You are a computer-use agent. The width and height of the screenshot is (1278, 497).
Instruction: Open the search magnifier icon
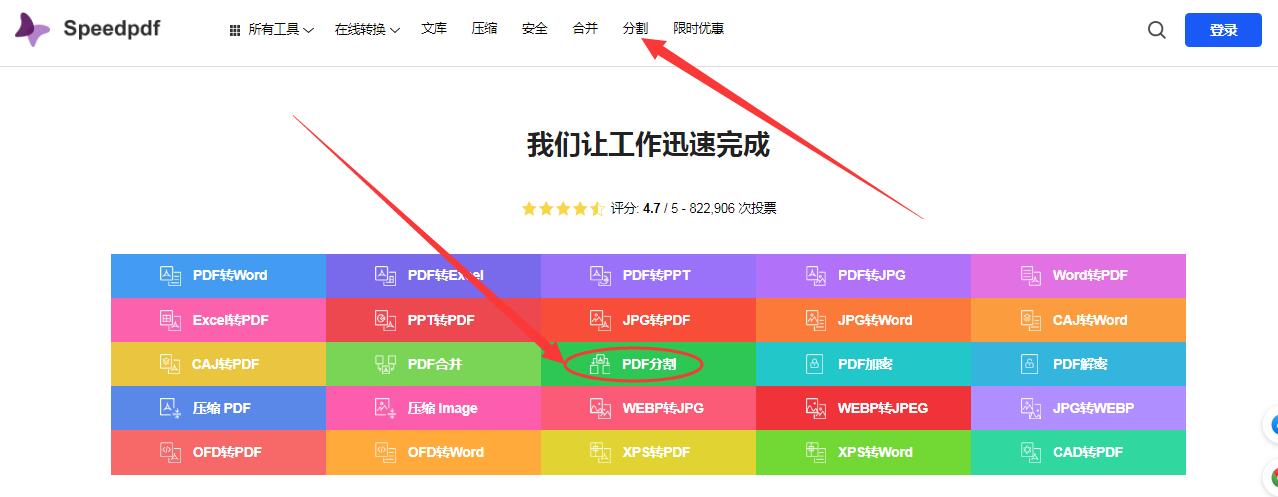pyautogui.click(x=1157, y=30)
